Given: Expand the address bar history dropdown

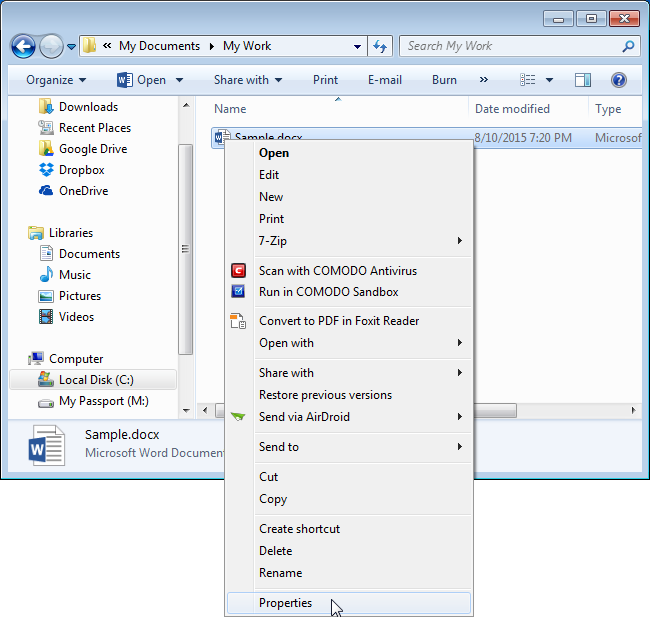Looking at the screenshot, I should click(x=357, y=47).
